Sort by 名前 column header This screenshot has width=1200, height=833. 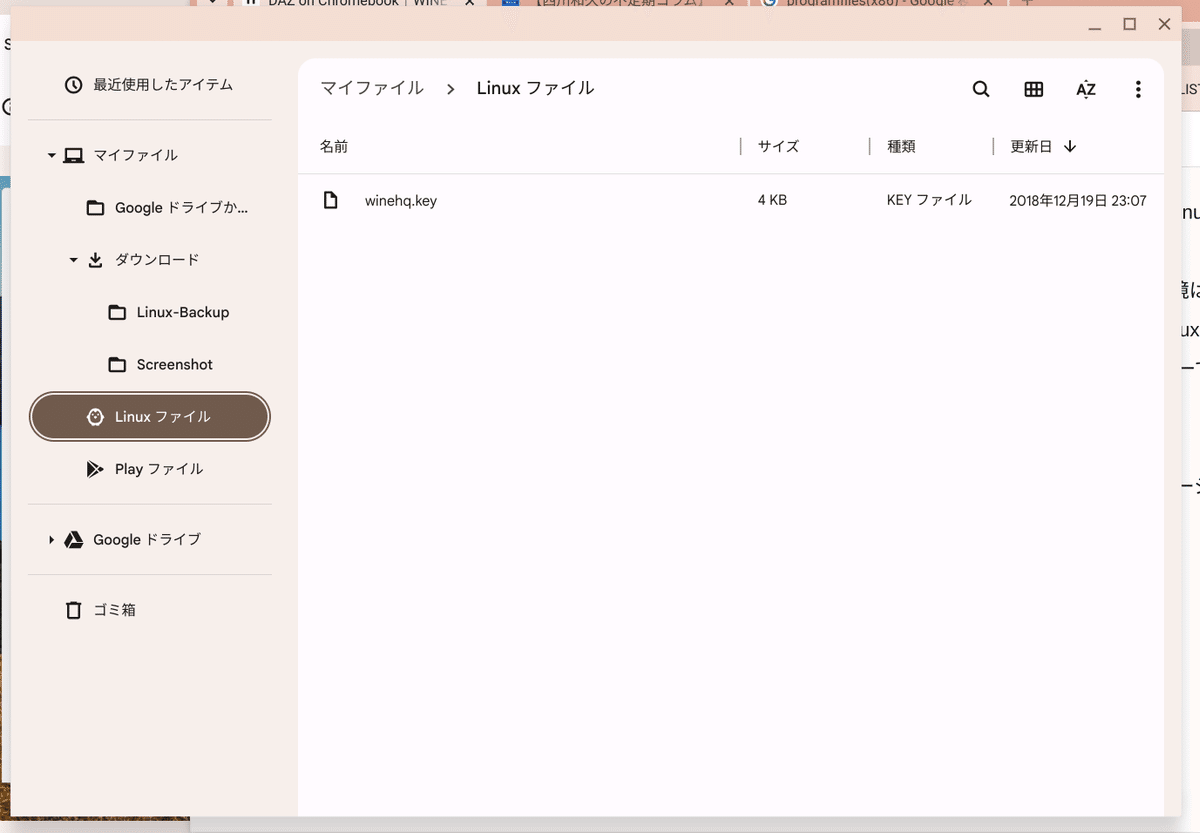334,146
